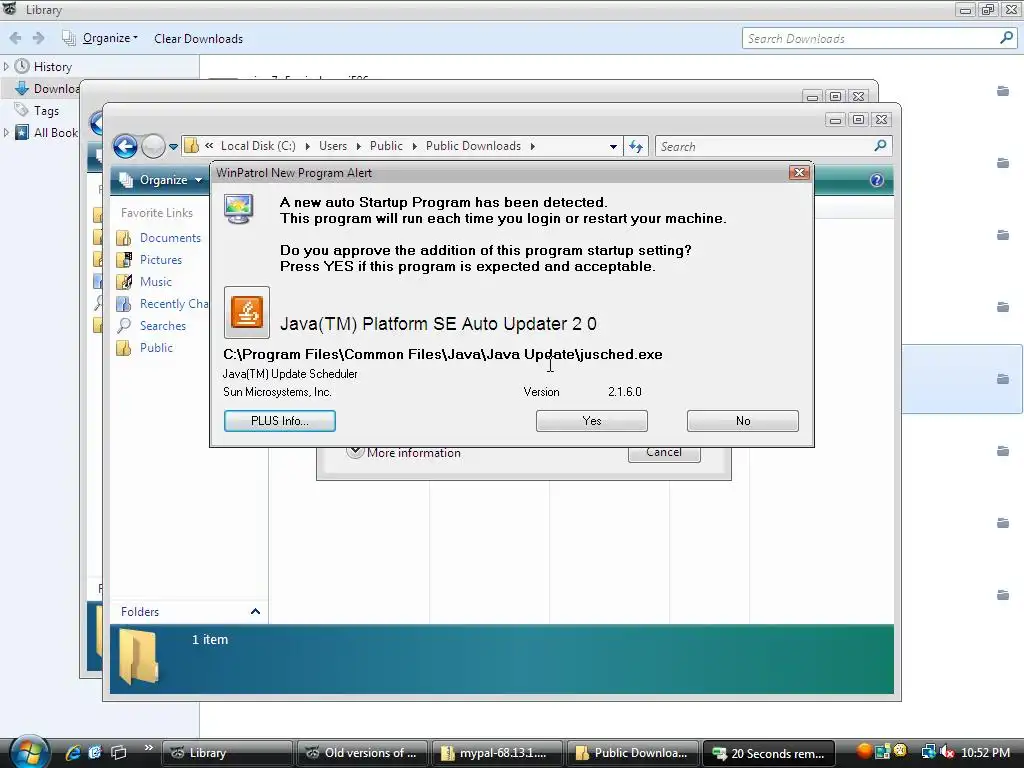Screen dimensions: 1024x768
Task: Click the Music folder icon in Favorite Links
Action: click(x=124, y=281)
